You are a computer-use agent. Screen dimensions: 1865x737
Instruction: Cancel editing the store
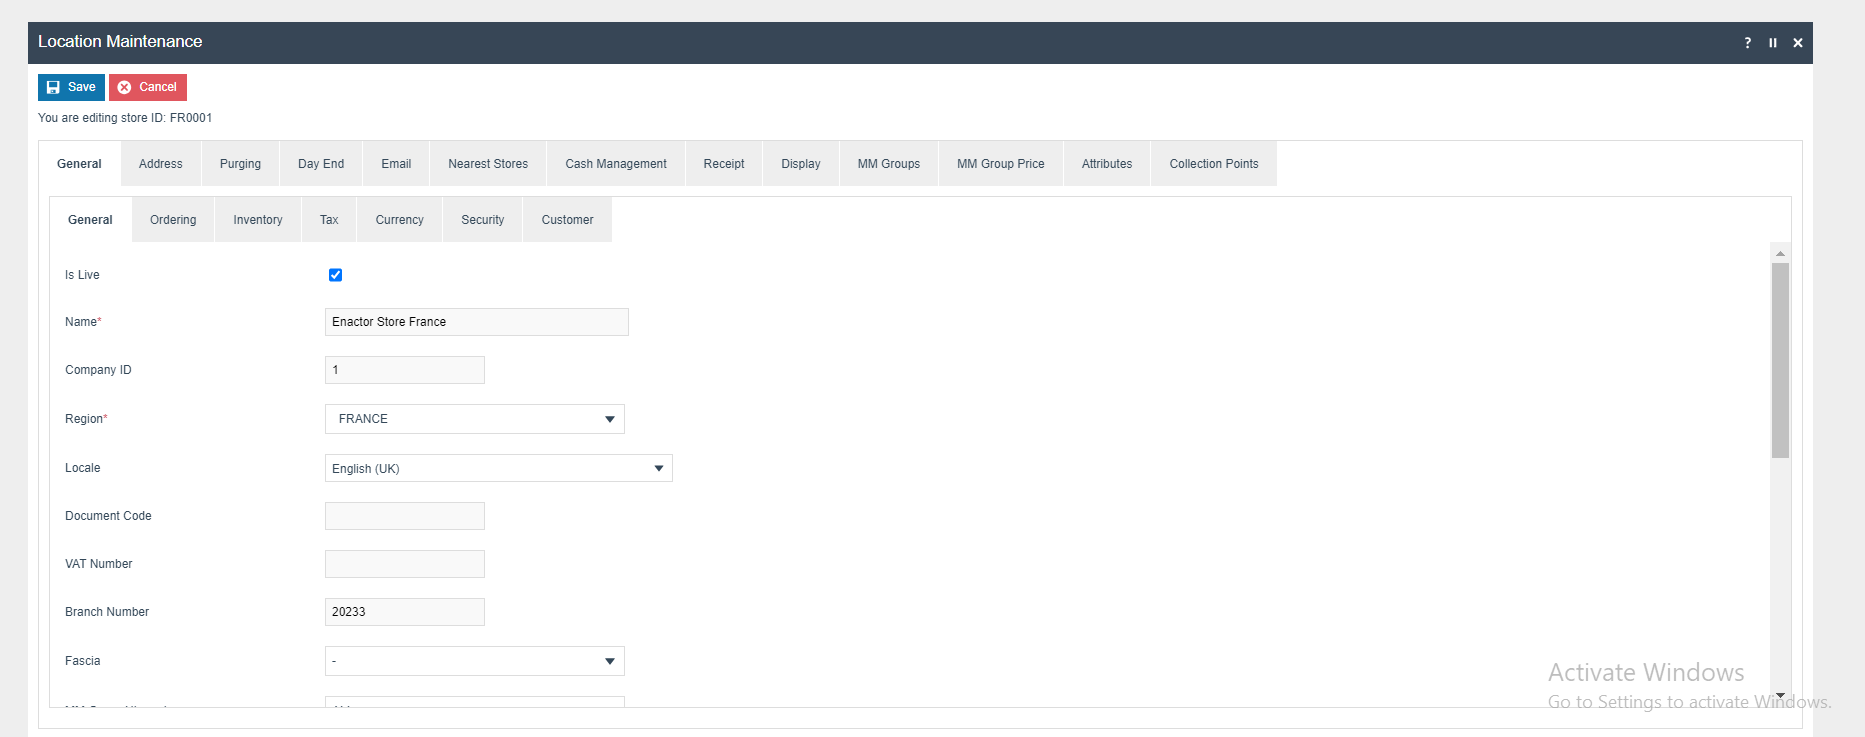point(148,87)
